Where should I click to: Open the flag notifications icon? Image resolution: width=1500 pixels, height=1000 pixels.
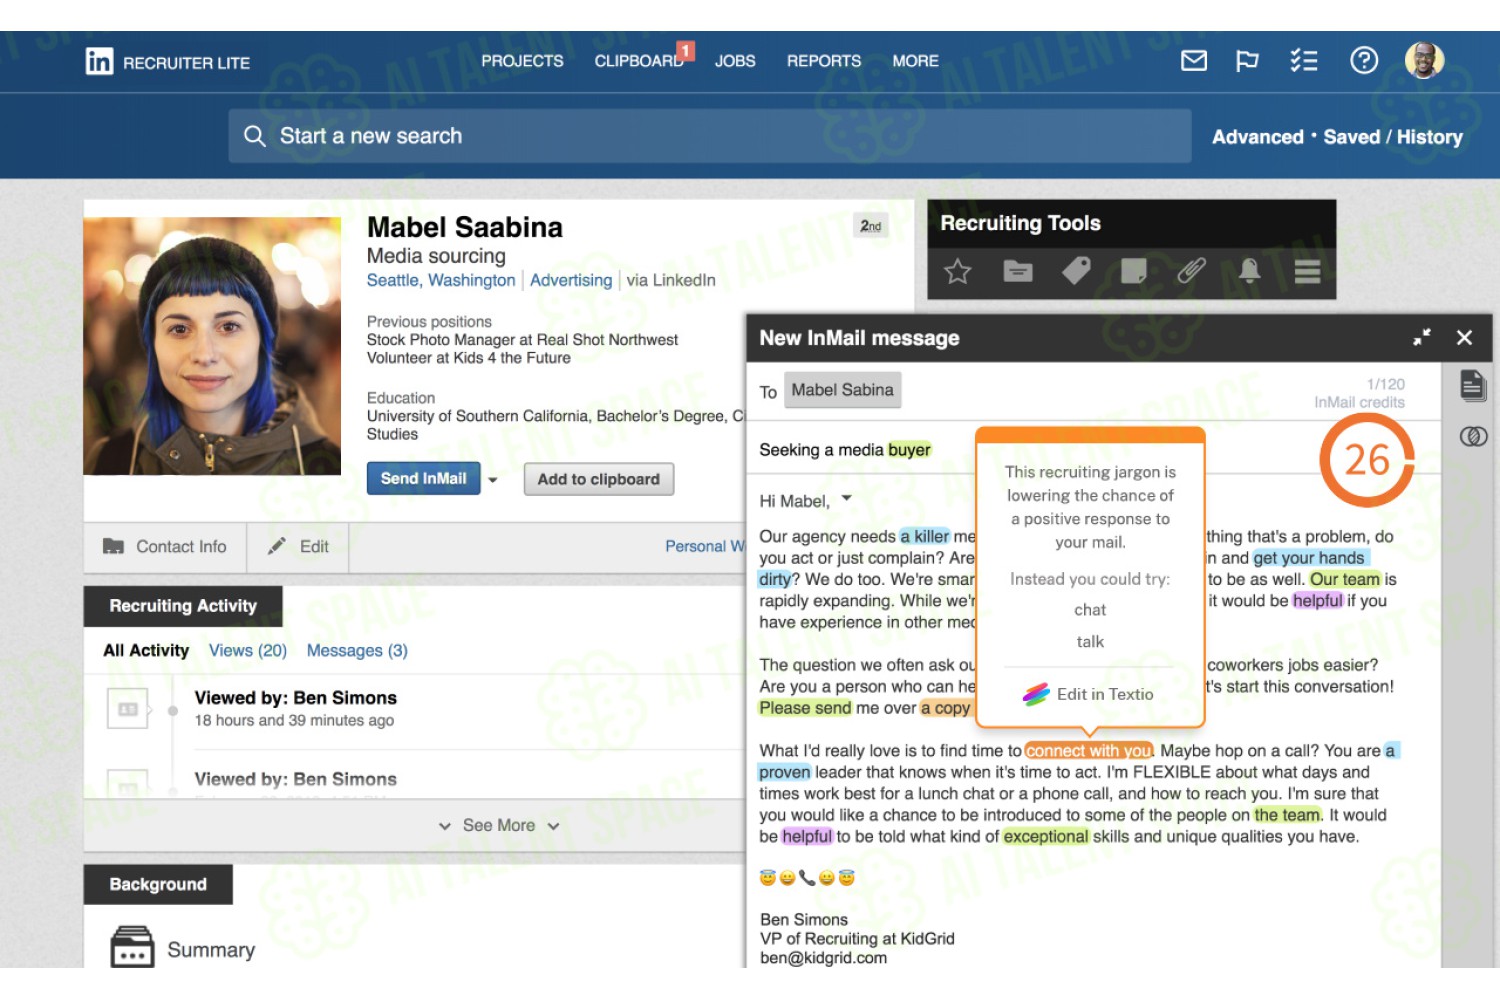[x=1247, y=61]
